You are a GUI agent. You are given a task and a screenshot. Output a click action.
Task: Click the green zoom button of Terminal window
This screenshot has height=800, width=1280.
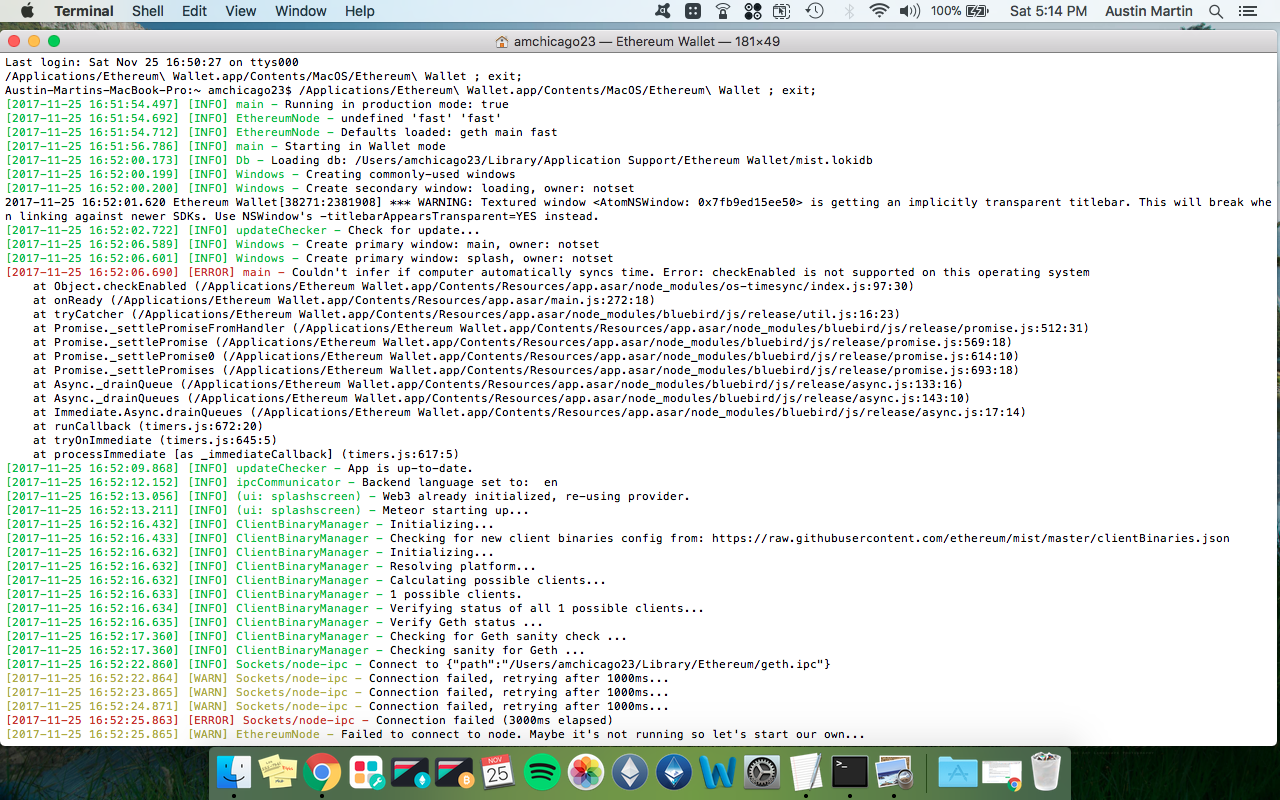53,41
